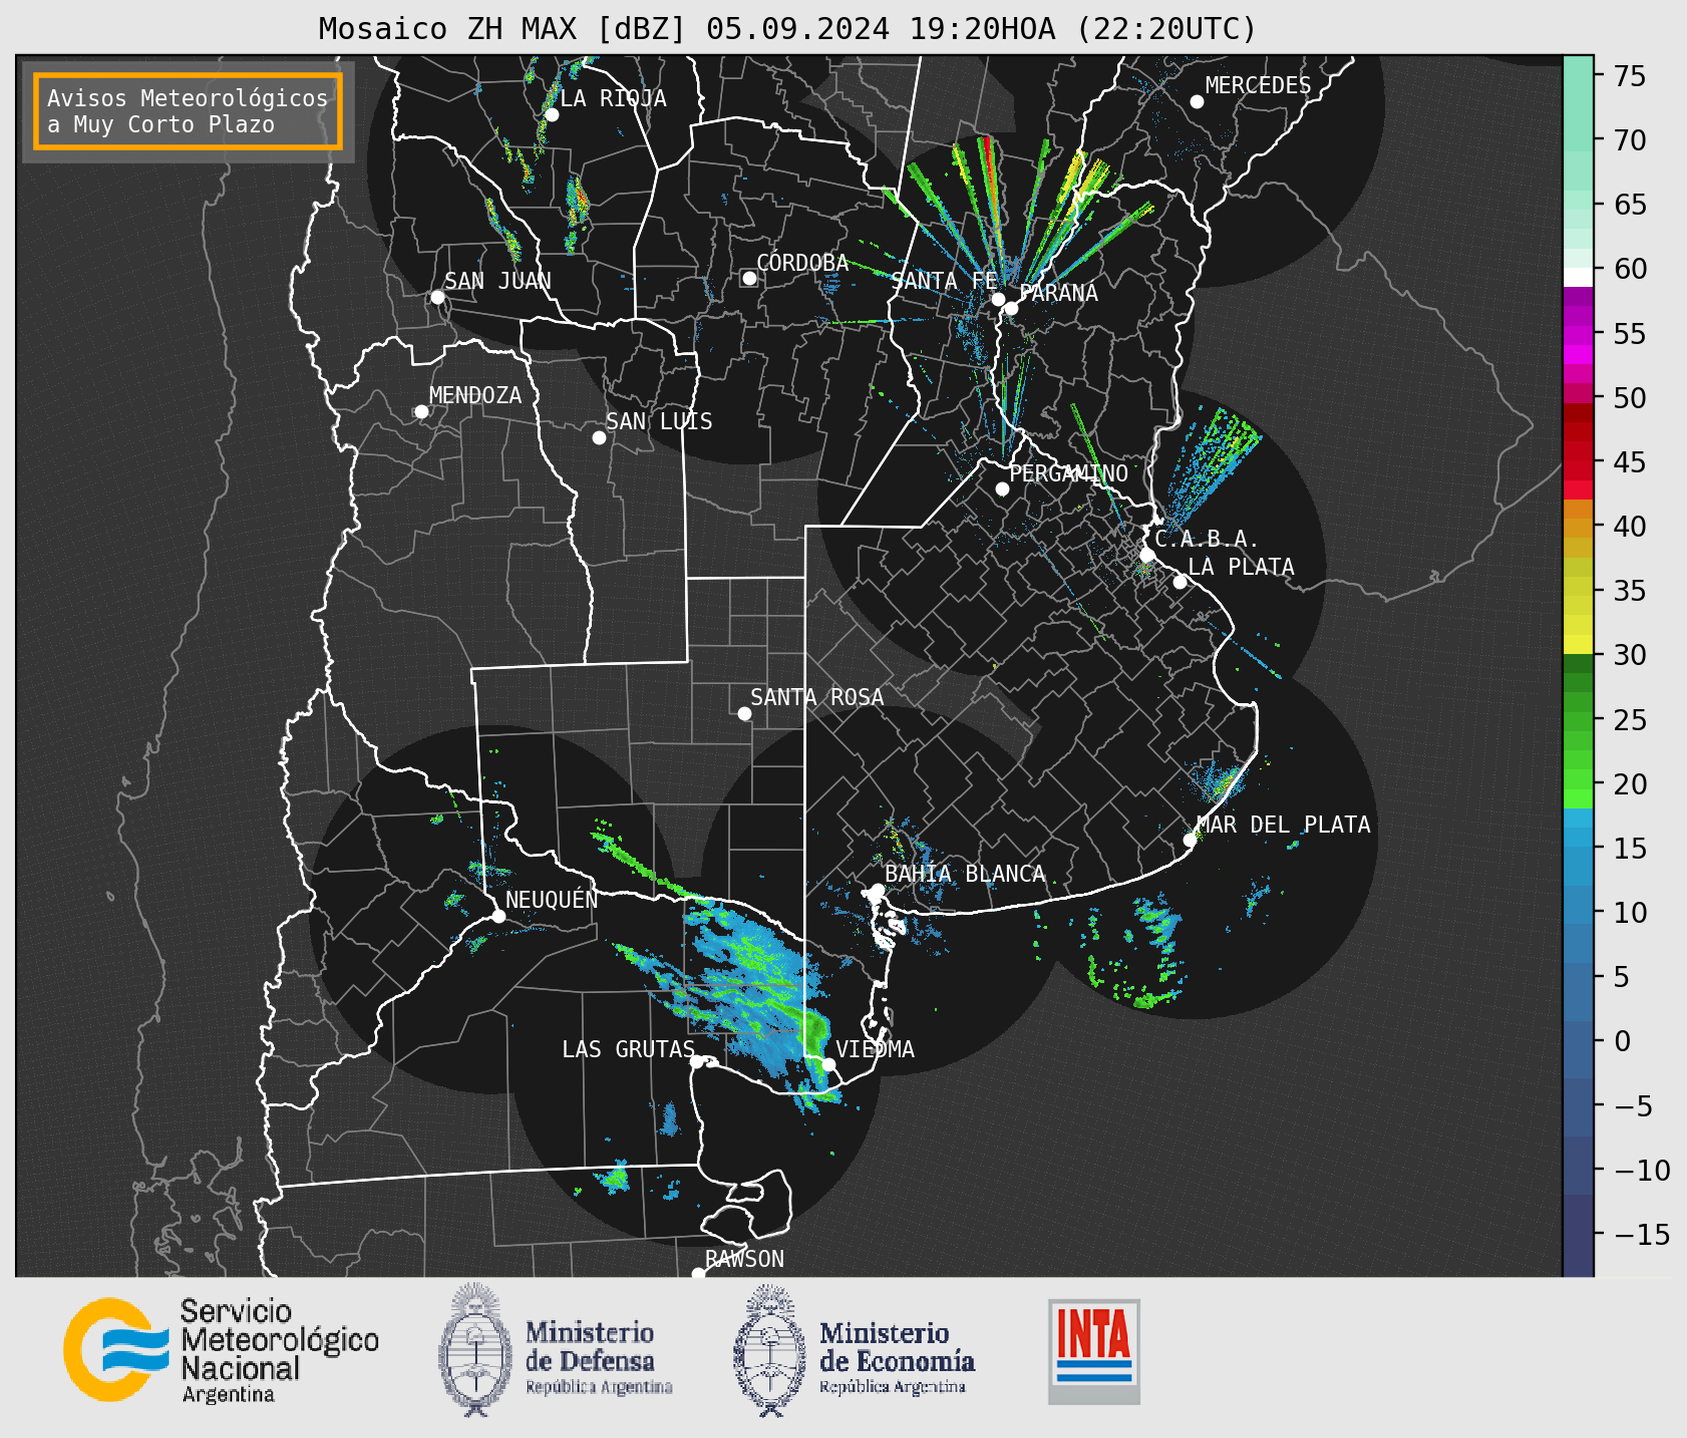
Task: Select the SANTA ROSA city marker
Action: [x=744, y=713]
